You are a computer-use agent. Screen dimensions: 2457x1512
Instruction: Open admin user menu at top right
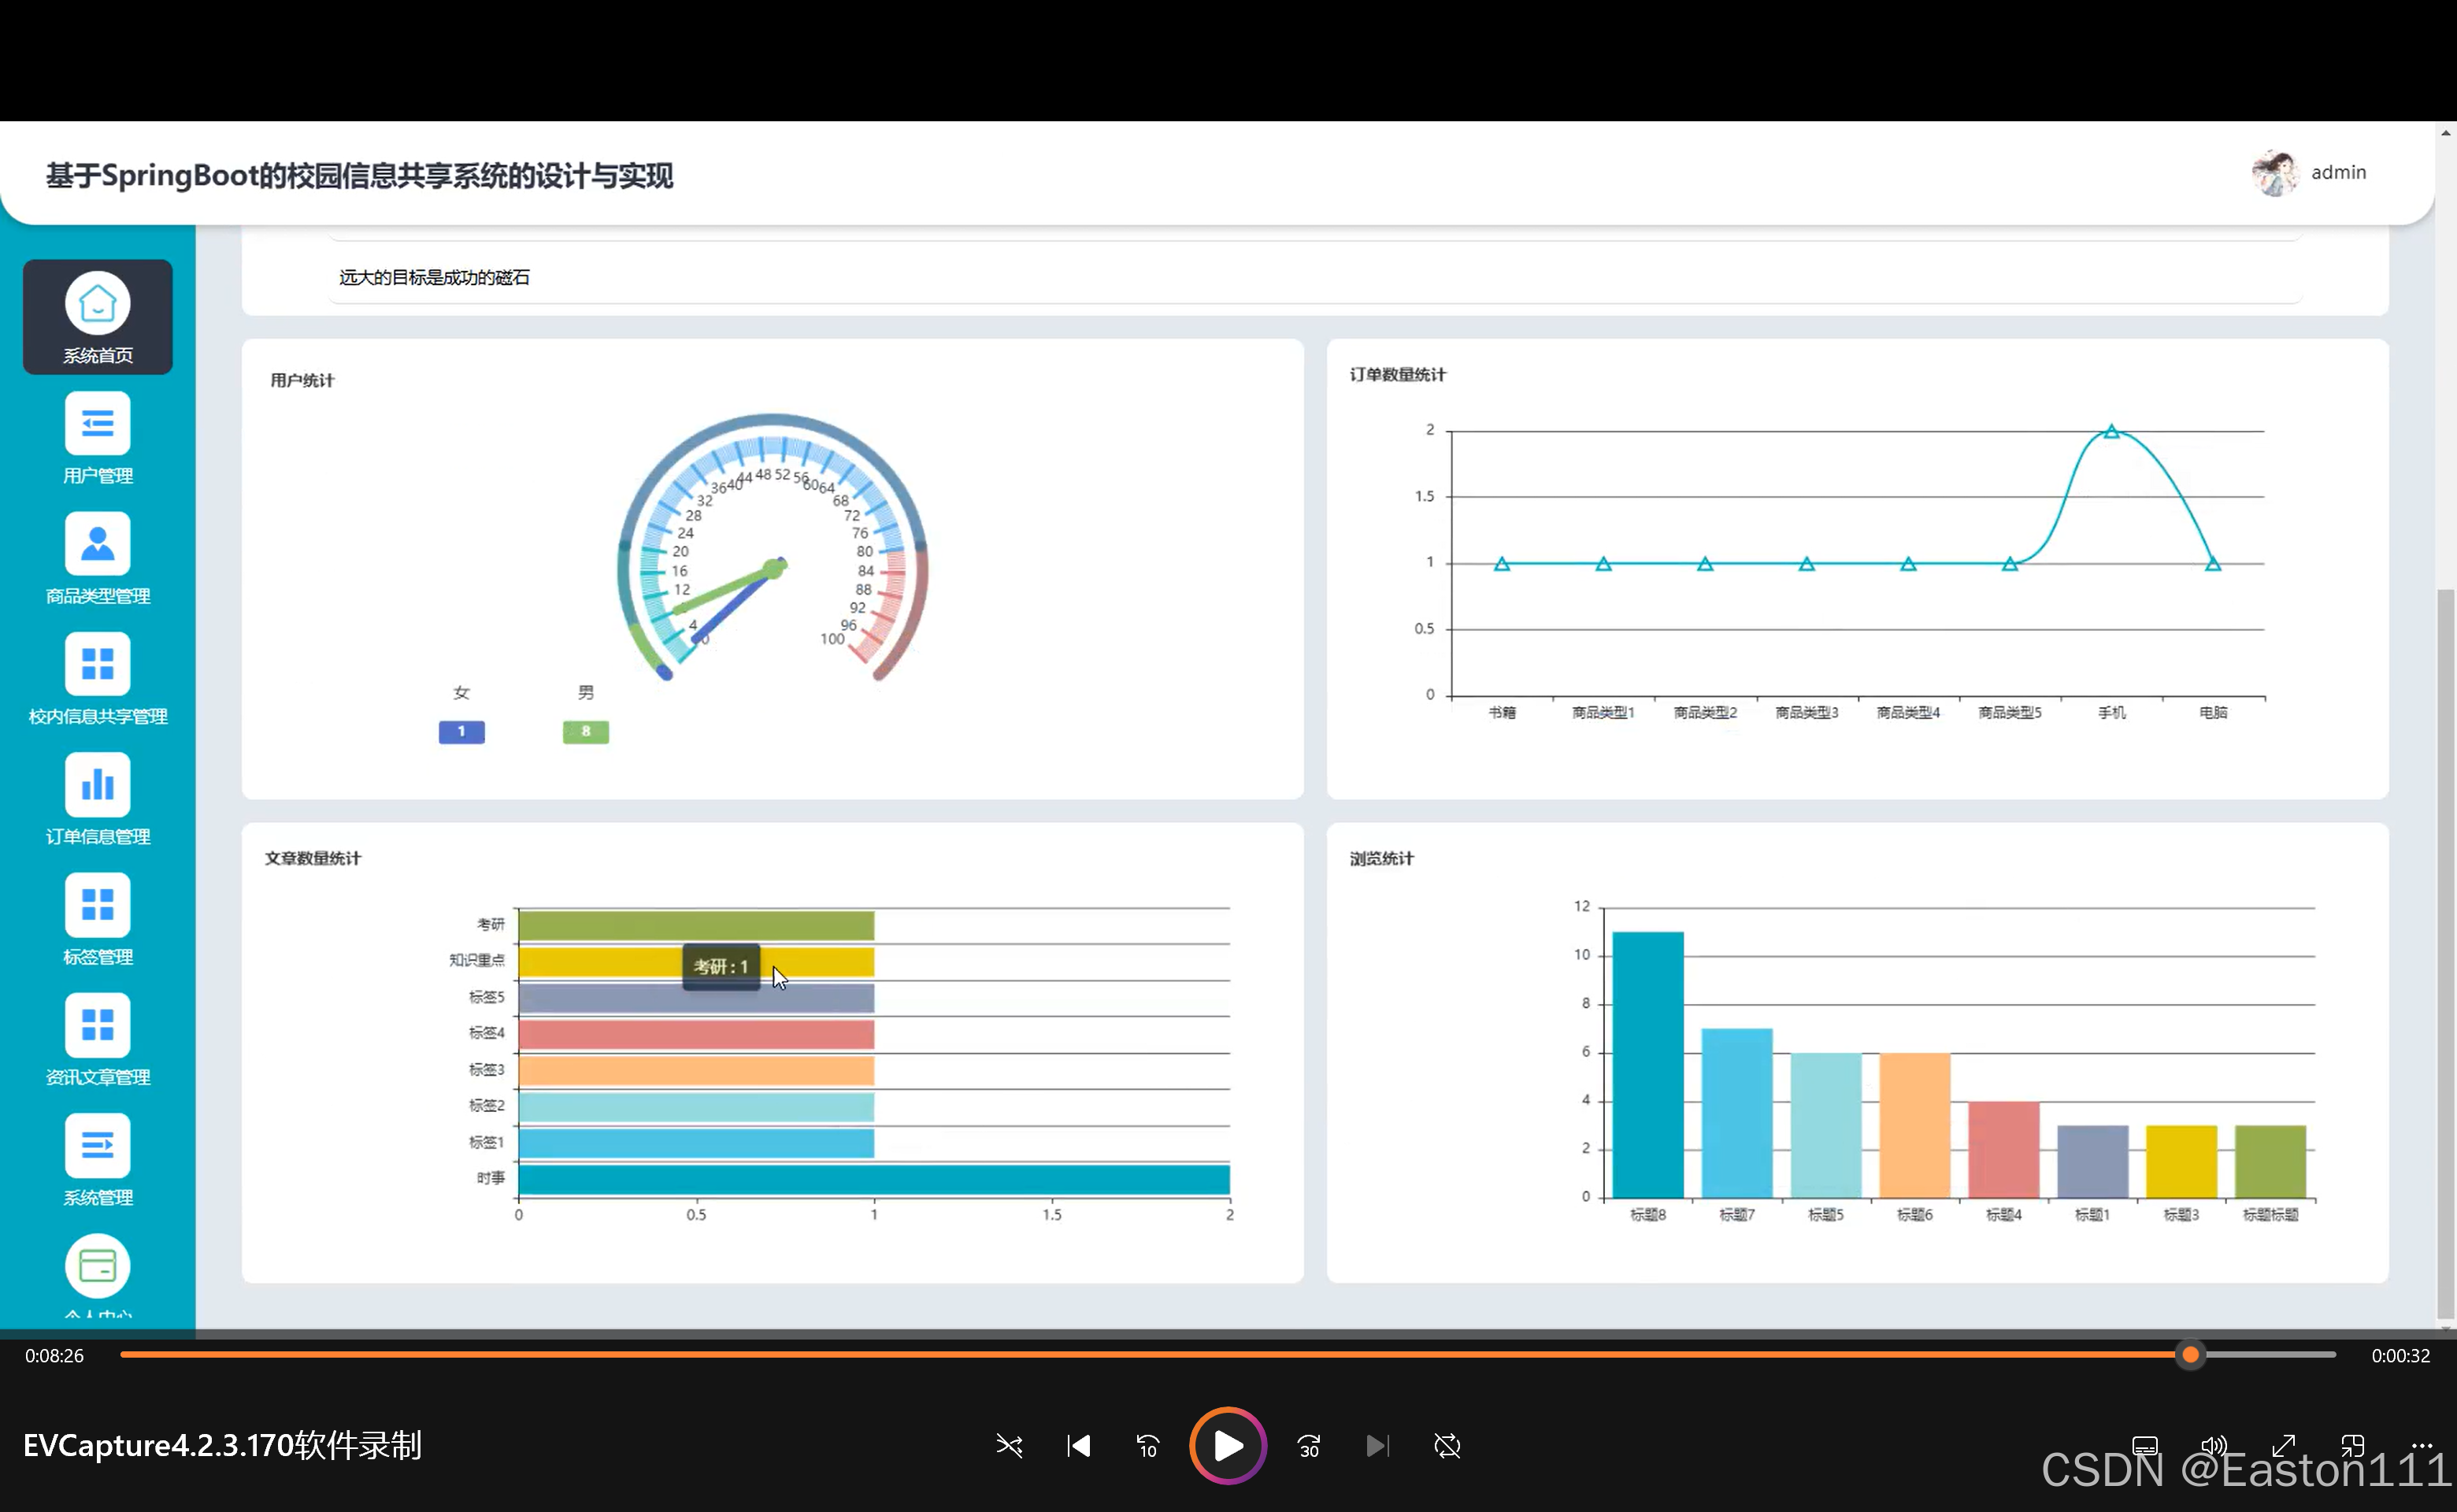[2310, 173]
